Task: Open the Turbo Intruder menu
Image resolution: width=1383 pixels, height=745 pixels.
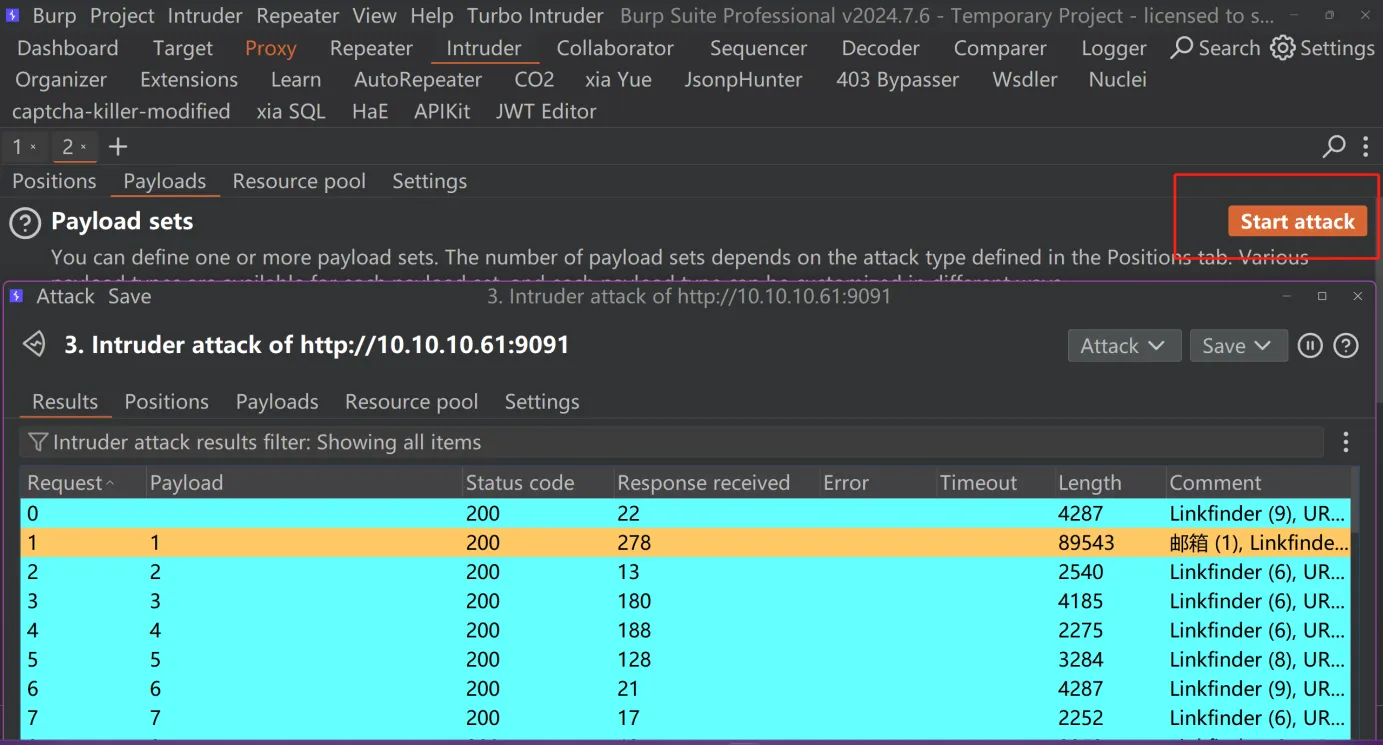Action: pos(536,16)
